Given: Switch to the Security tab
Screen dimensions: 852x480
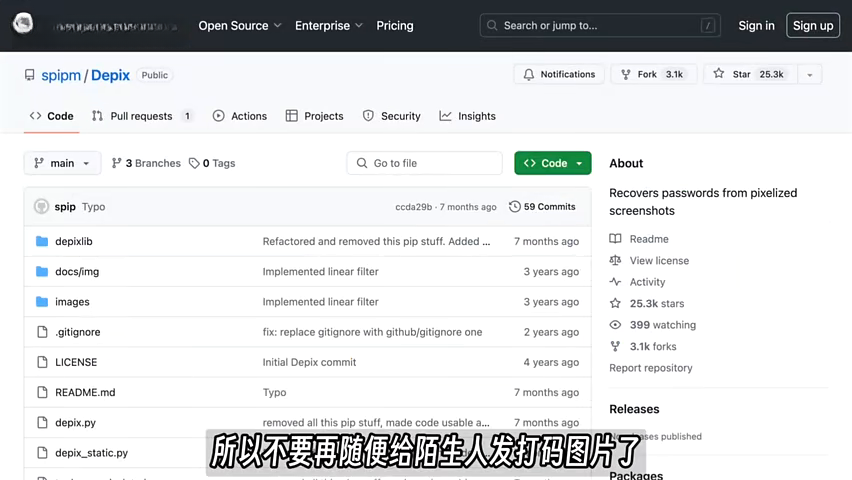Looking at the screenshot, I should [x=392, y=116].
